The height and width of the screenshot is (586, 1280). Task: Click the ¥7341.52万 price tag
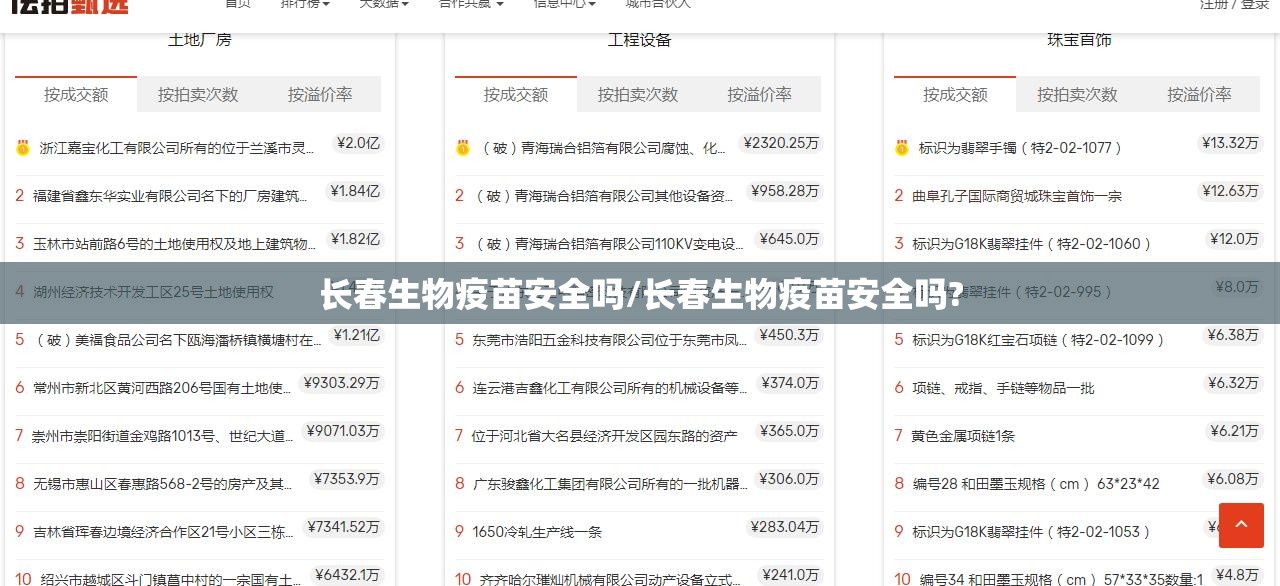point(343,527)
